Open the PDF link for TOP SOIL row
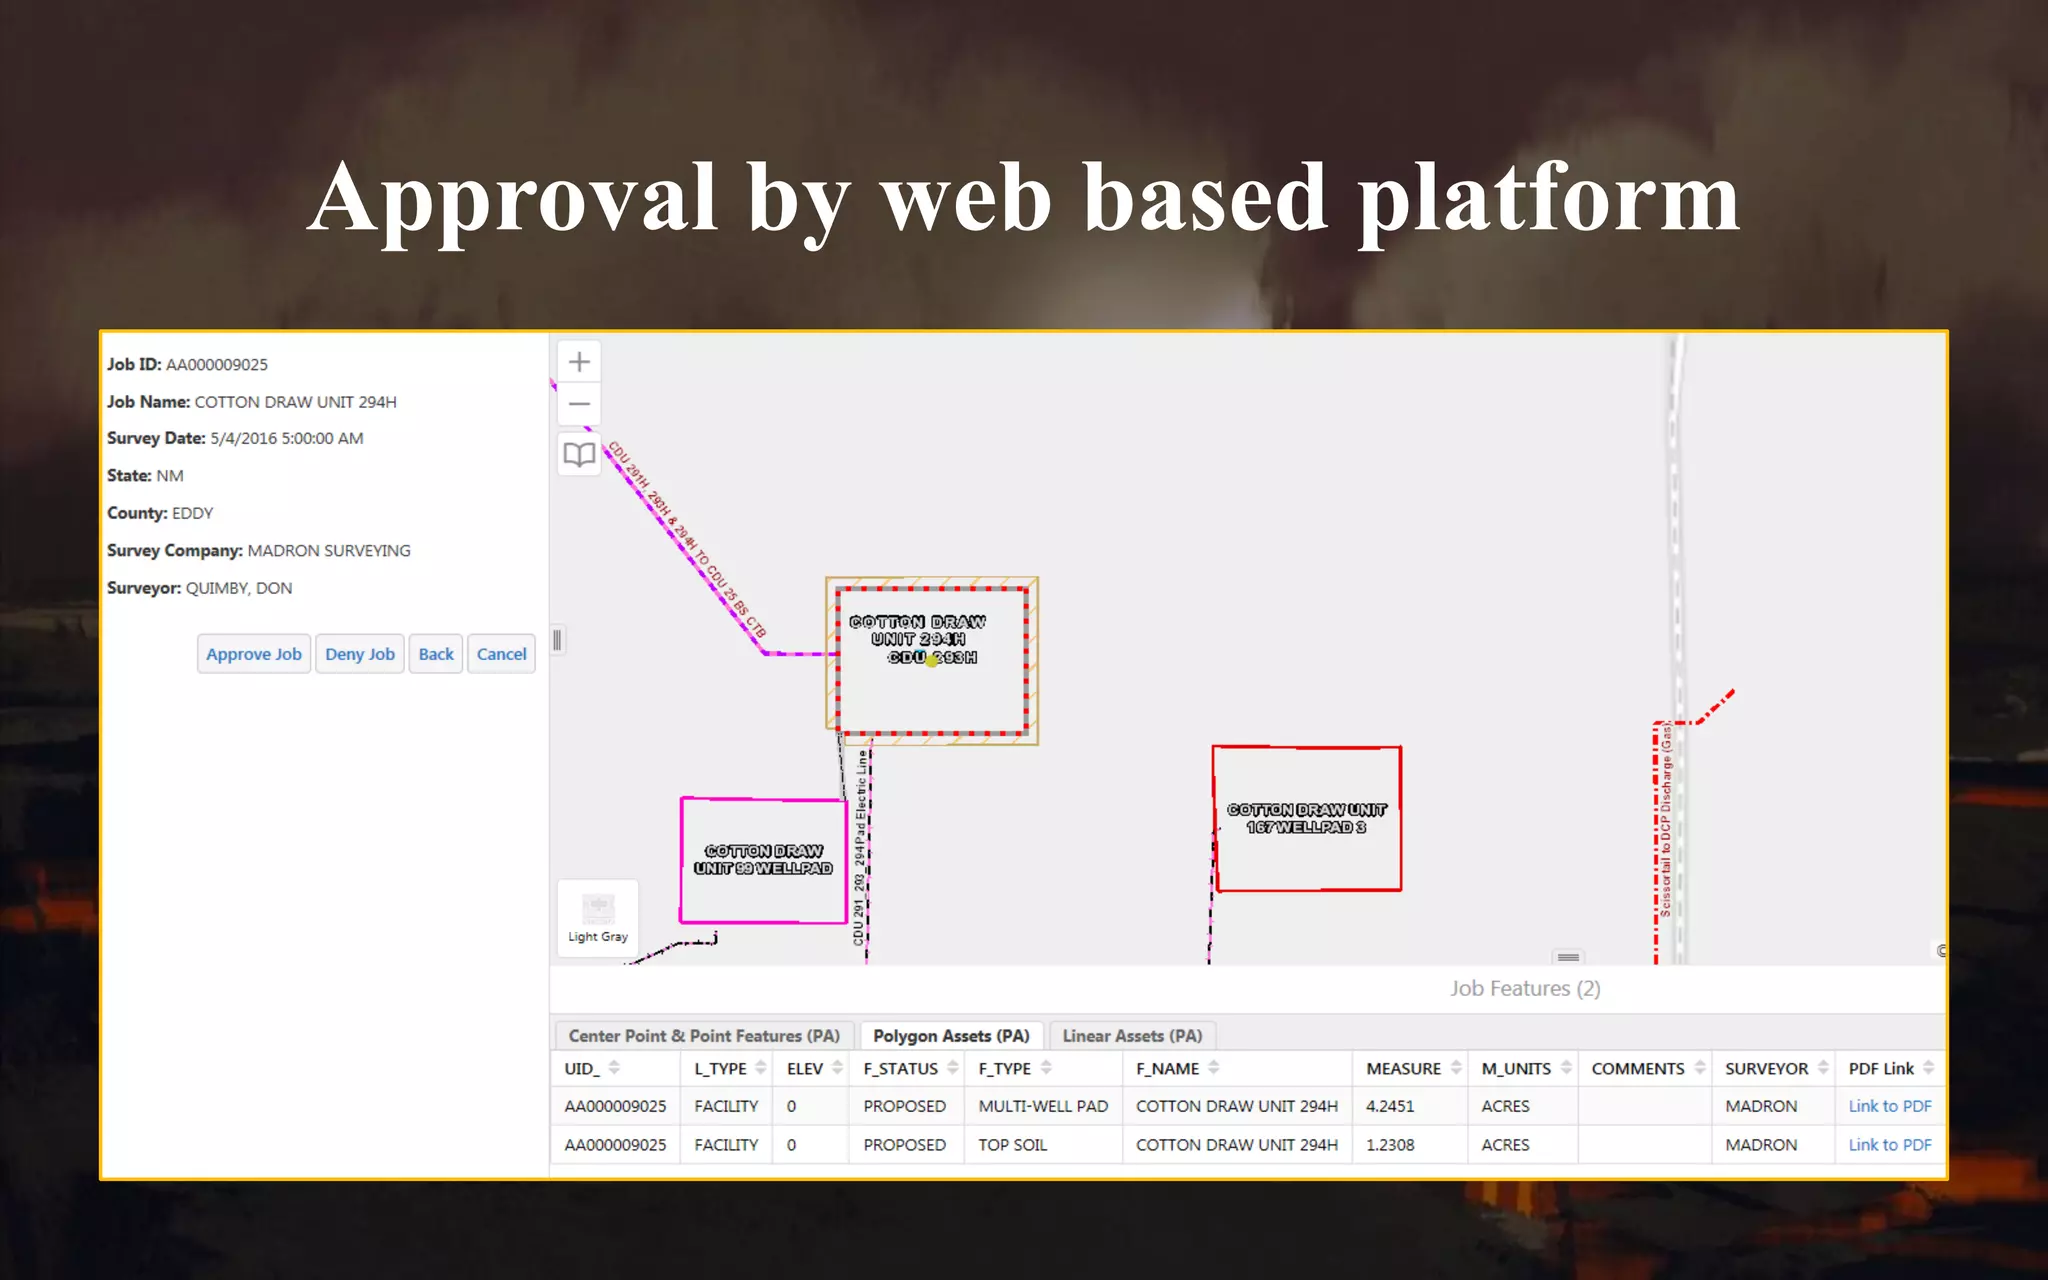The width and height of the screenshot is (2048, 1280). (x=1889, y=1144)
